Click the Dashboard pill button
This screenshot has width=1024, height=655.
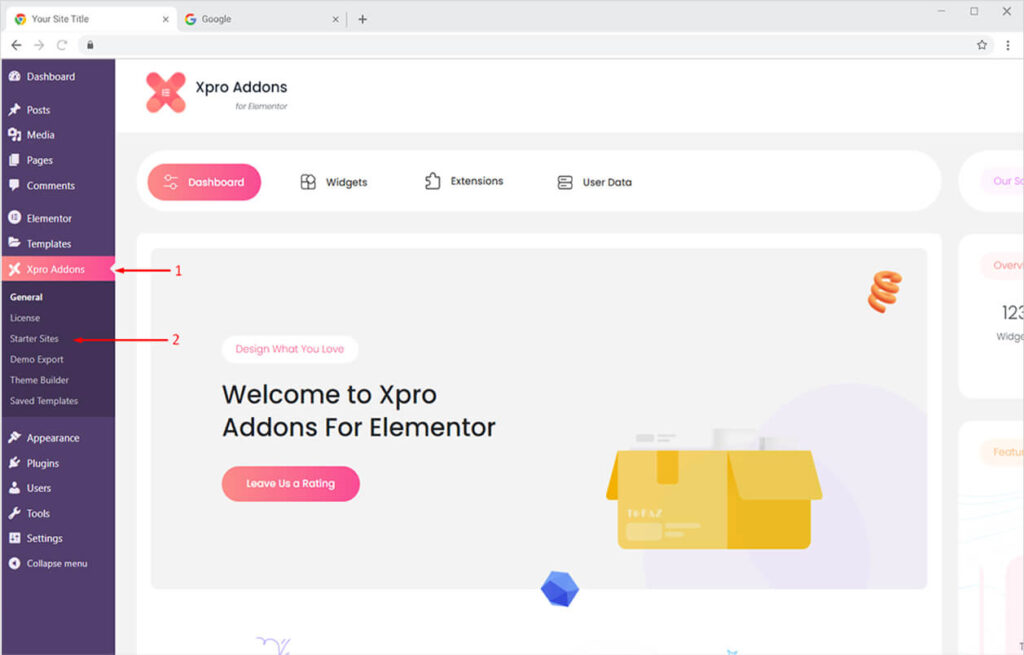204,182
